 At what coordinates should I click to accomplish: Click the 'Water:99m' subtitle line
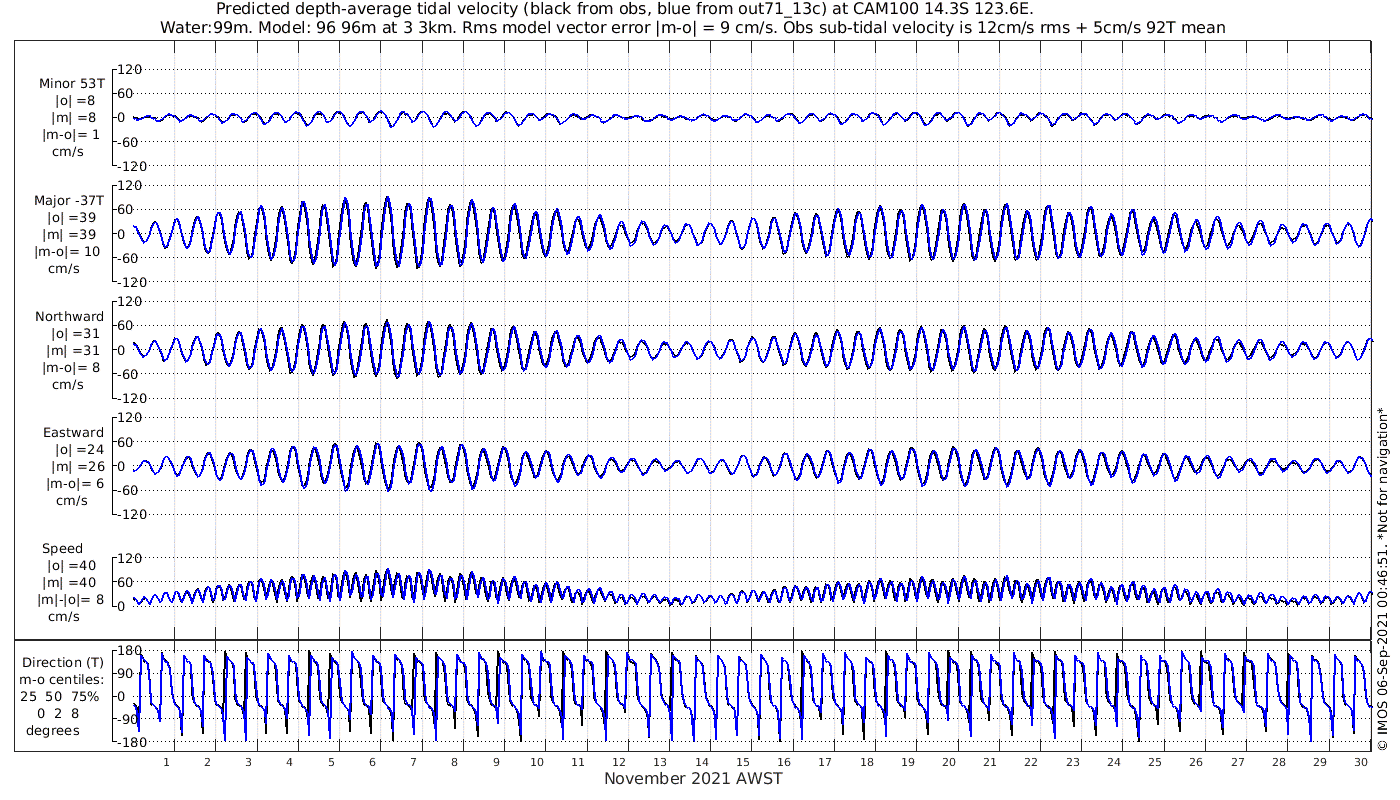[x=693, y=27]
